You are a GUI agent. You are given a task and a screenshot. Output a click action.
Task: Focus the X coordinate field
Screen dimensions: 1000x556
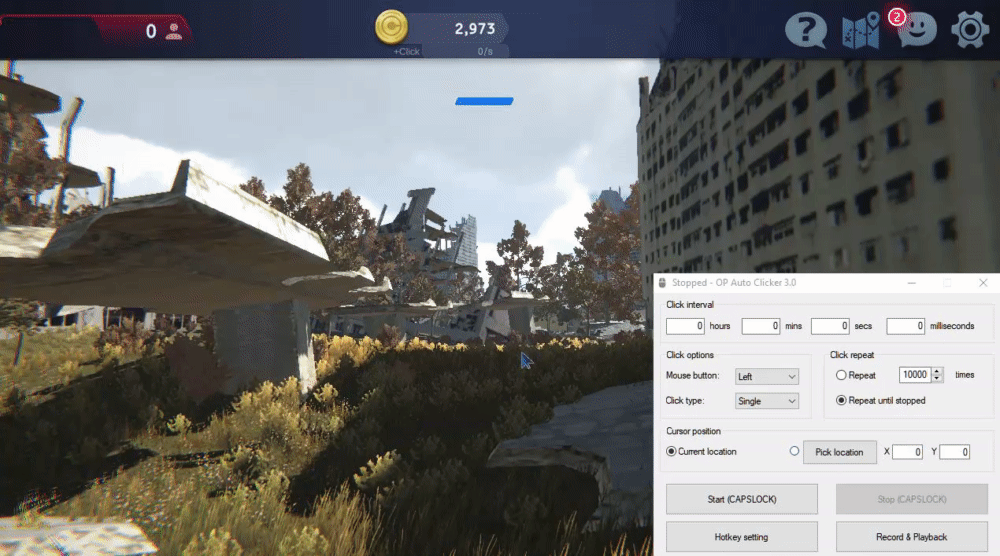(x=907, y=452)
